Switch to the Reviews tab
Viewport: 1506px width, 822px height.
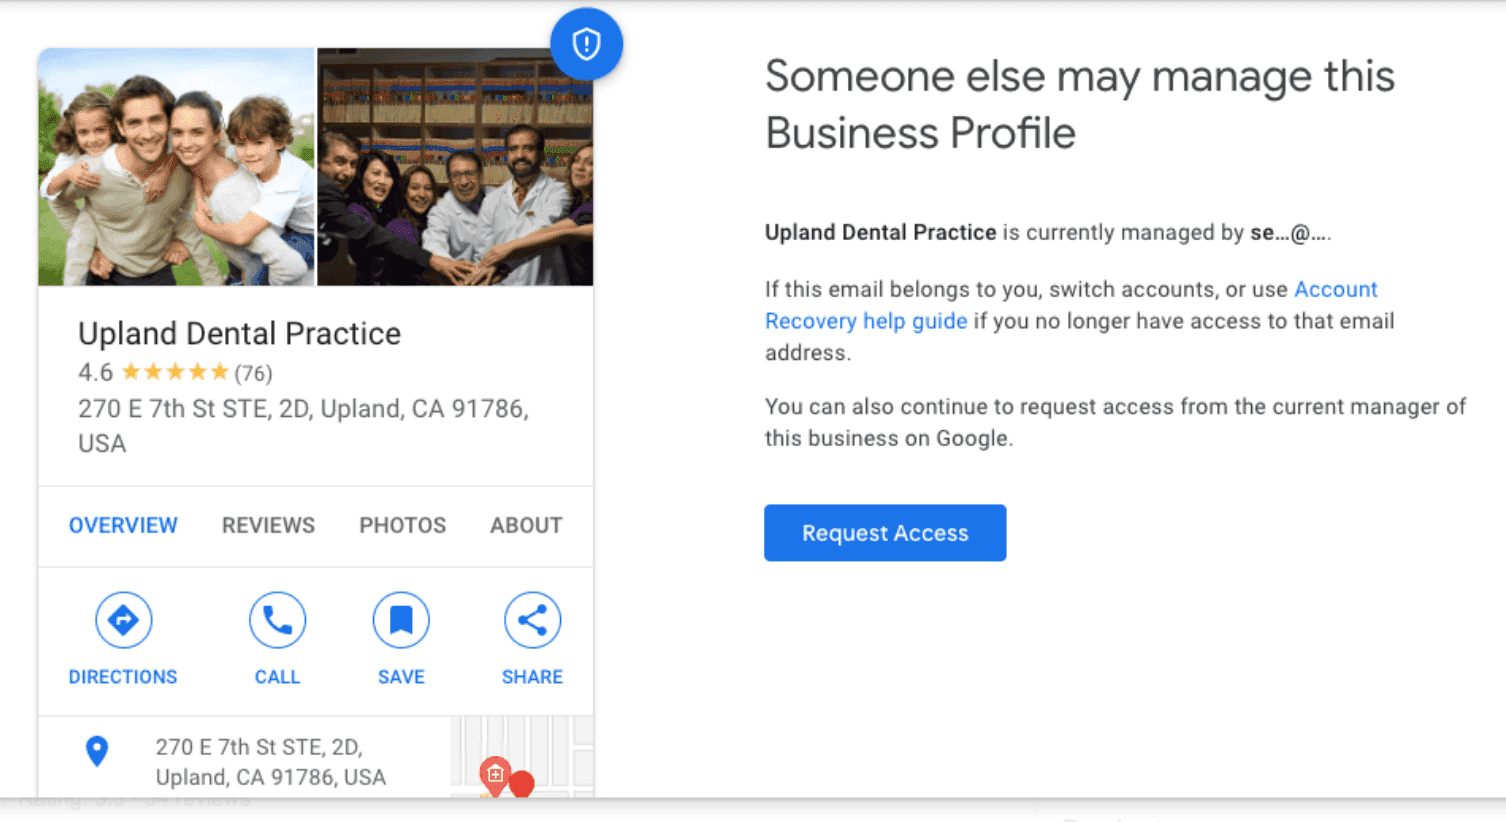click(x=268, y=525)
